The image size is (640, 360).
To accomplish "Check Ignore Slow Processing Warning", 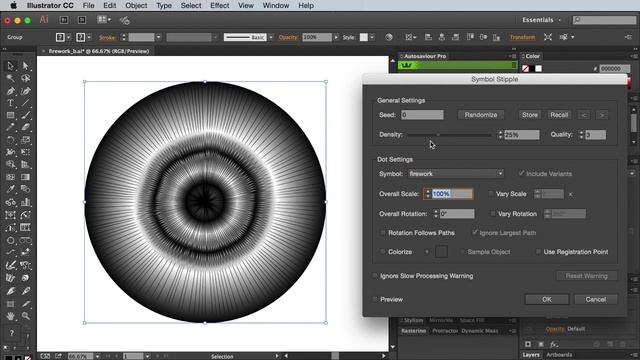I will (x=375, y=276).
